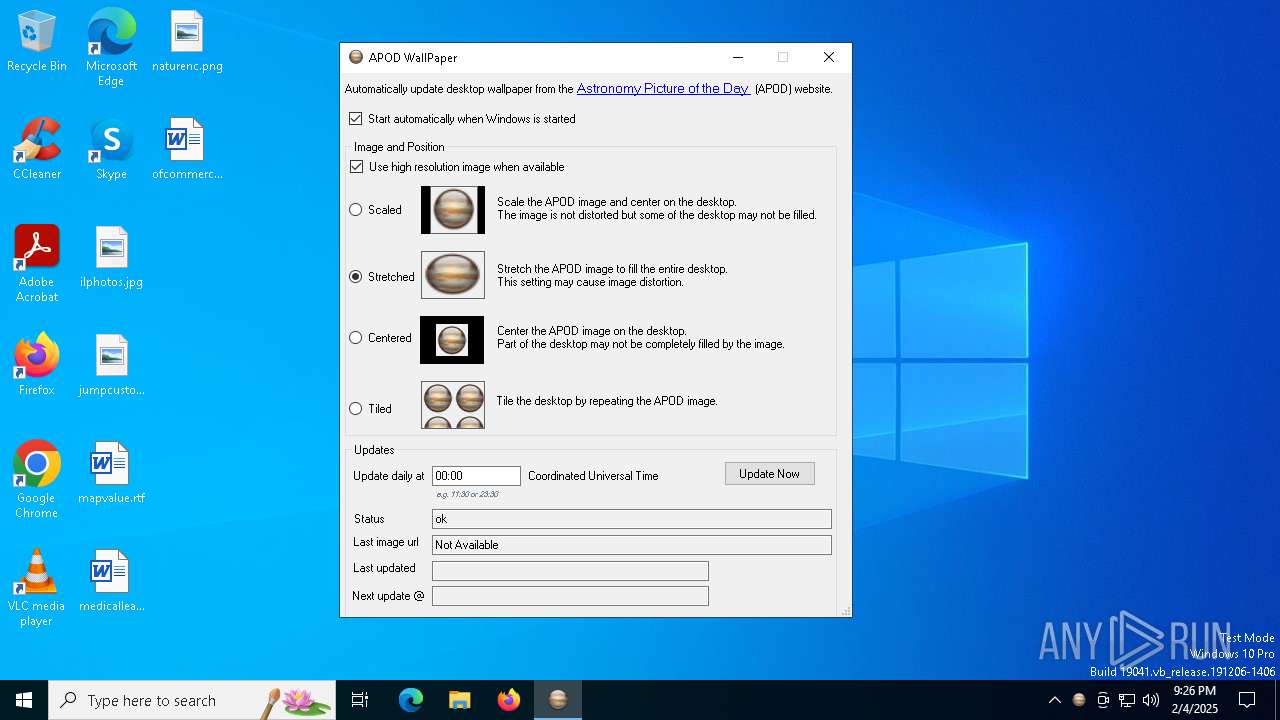Image resolution: width=1280 pixels, height=720 pixels.
Task: Toggle Start automatically when Windows is started
Action: [x=462, y=118]
